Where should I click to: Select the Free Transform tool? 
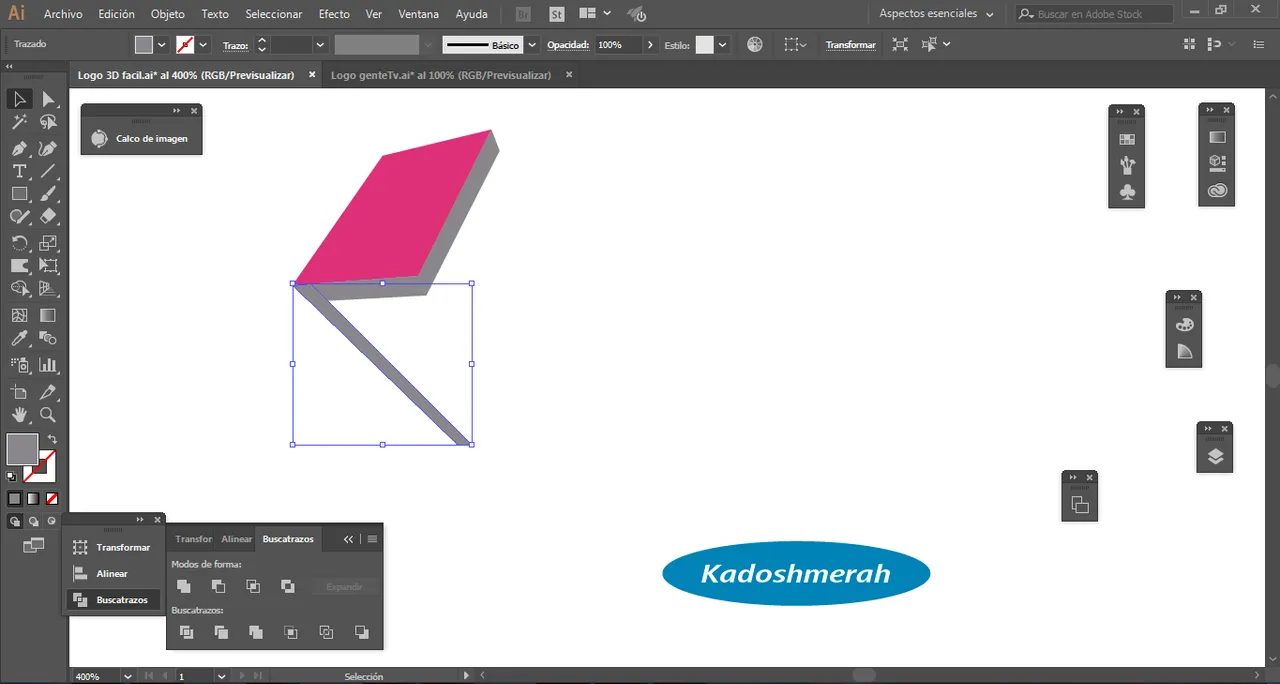pos(48,266)
